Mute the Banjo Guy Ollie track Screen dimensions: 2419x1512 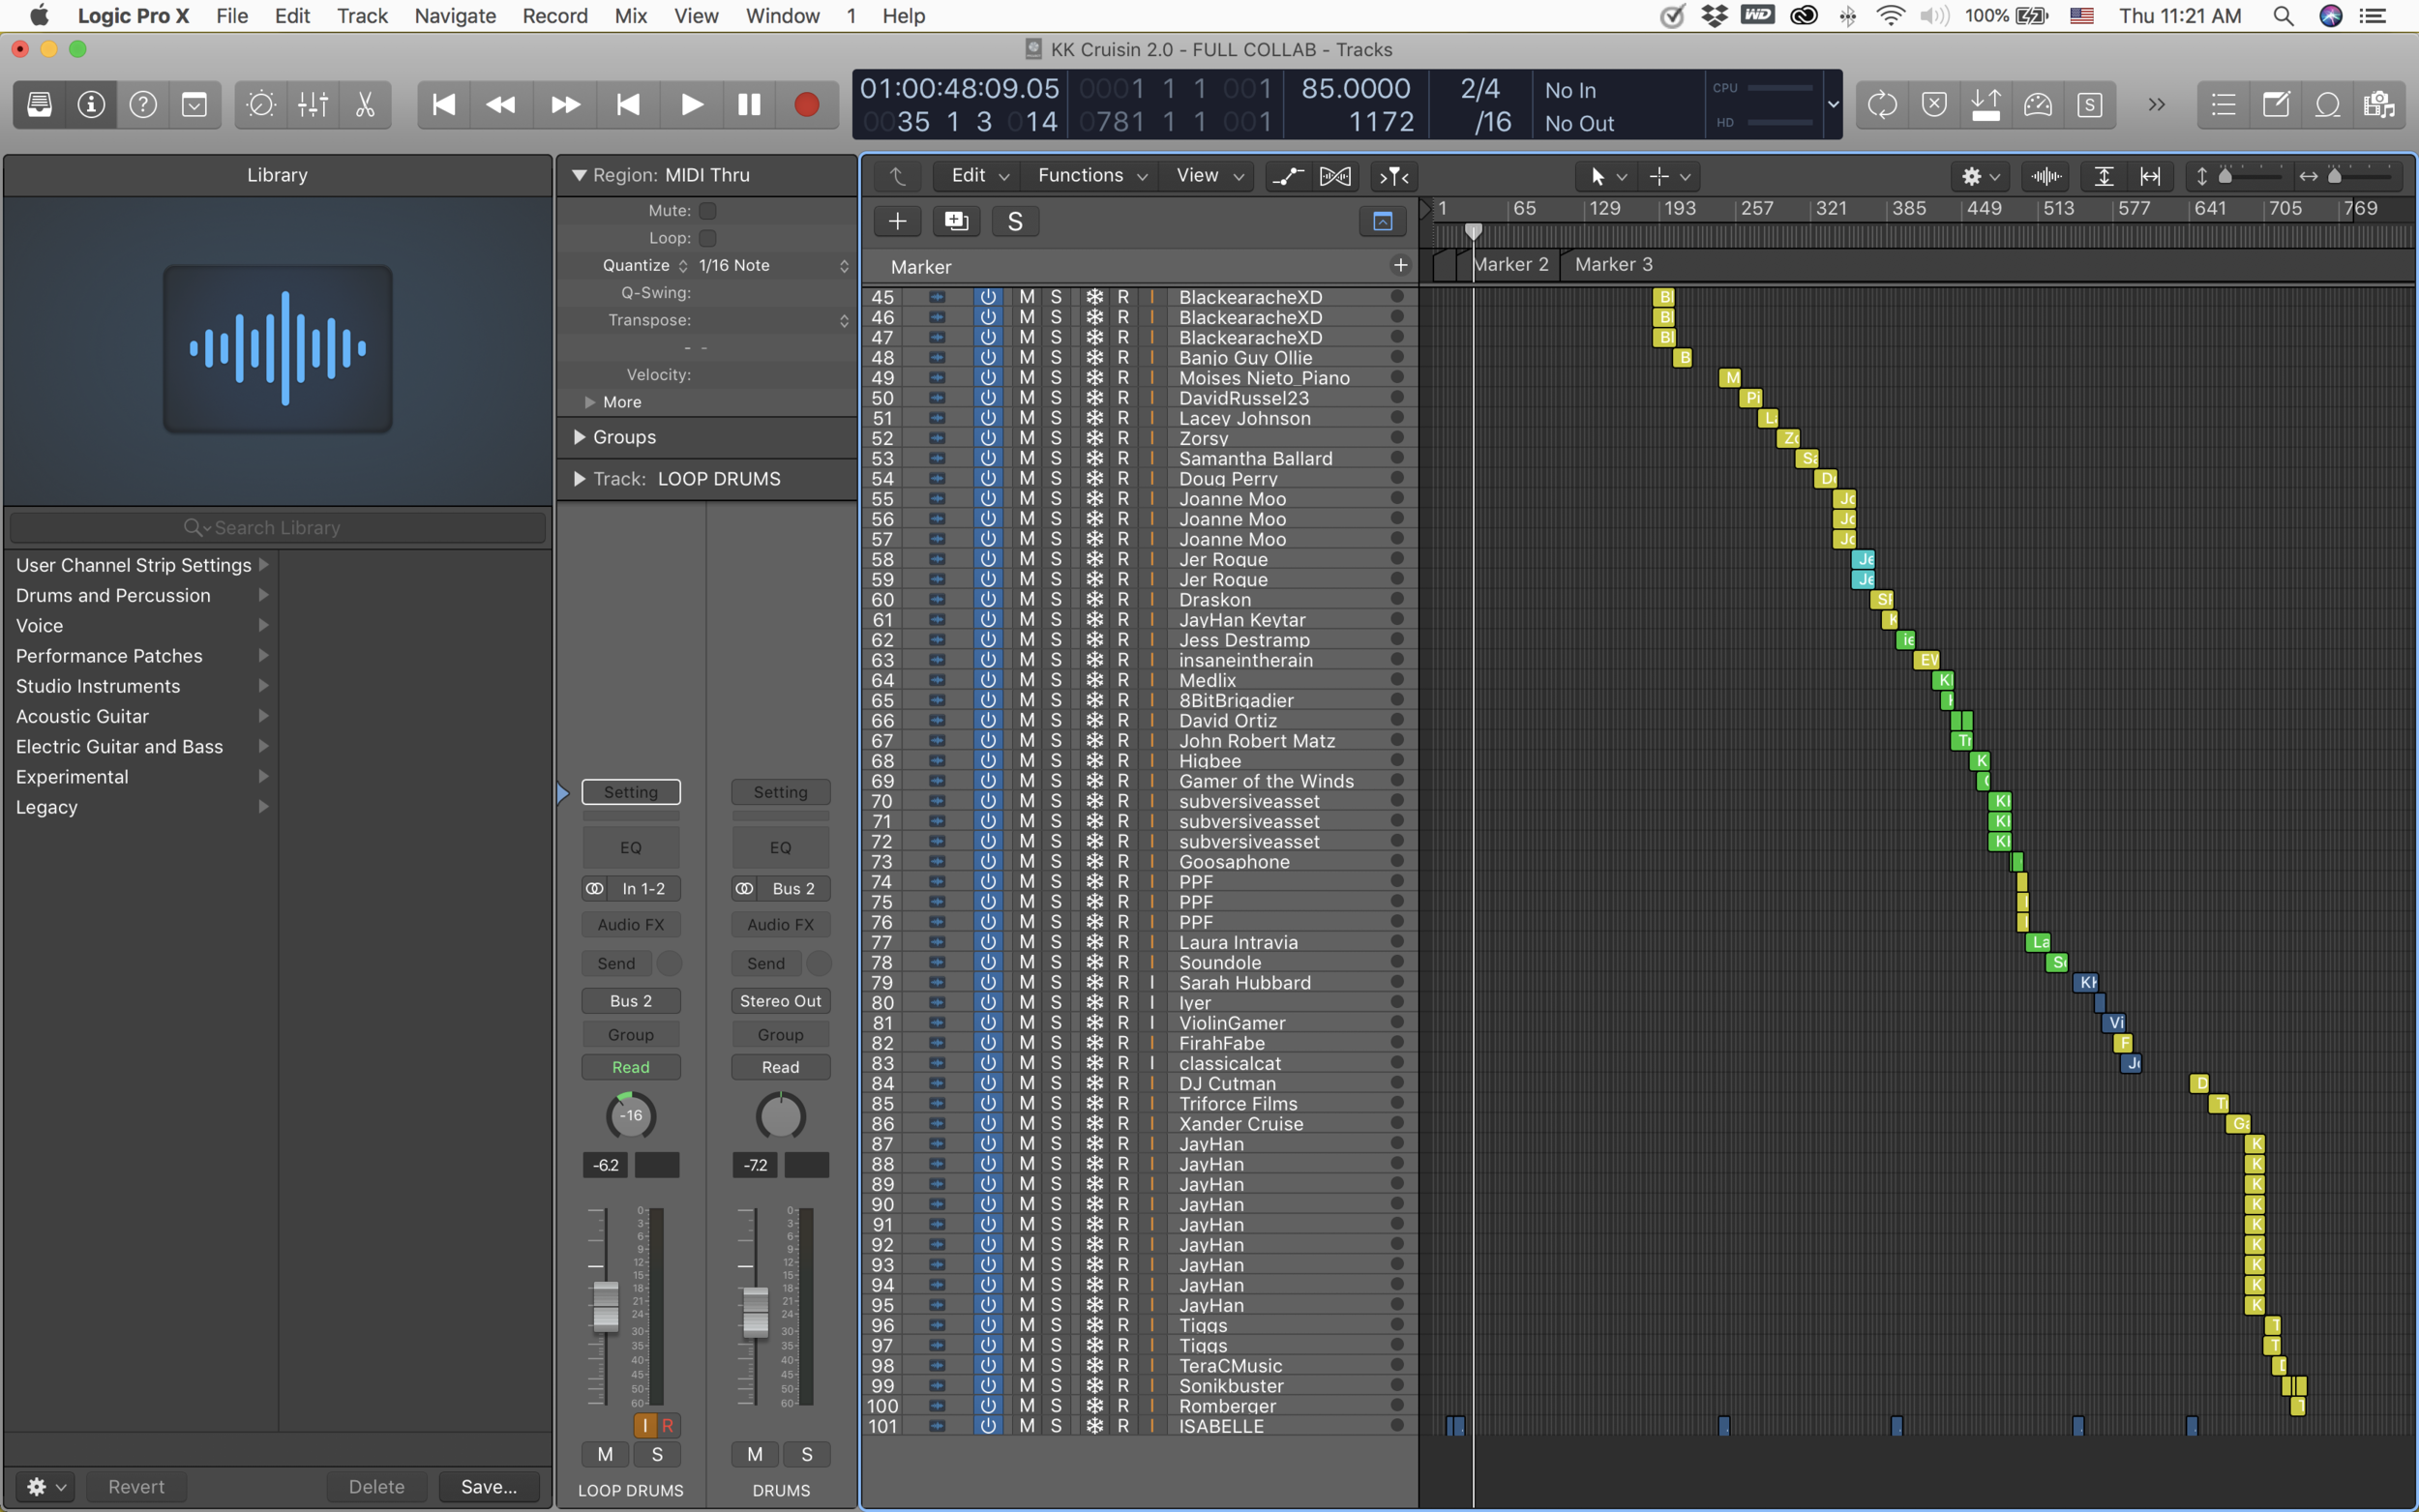click(1026, 357)
